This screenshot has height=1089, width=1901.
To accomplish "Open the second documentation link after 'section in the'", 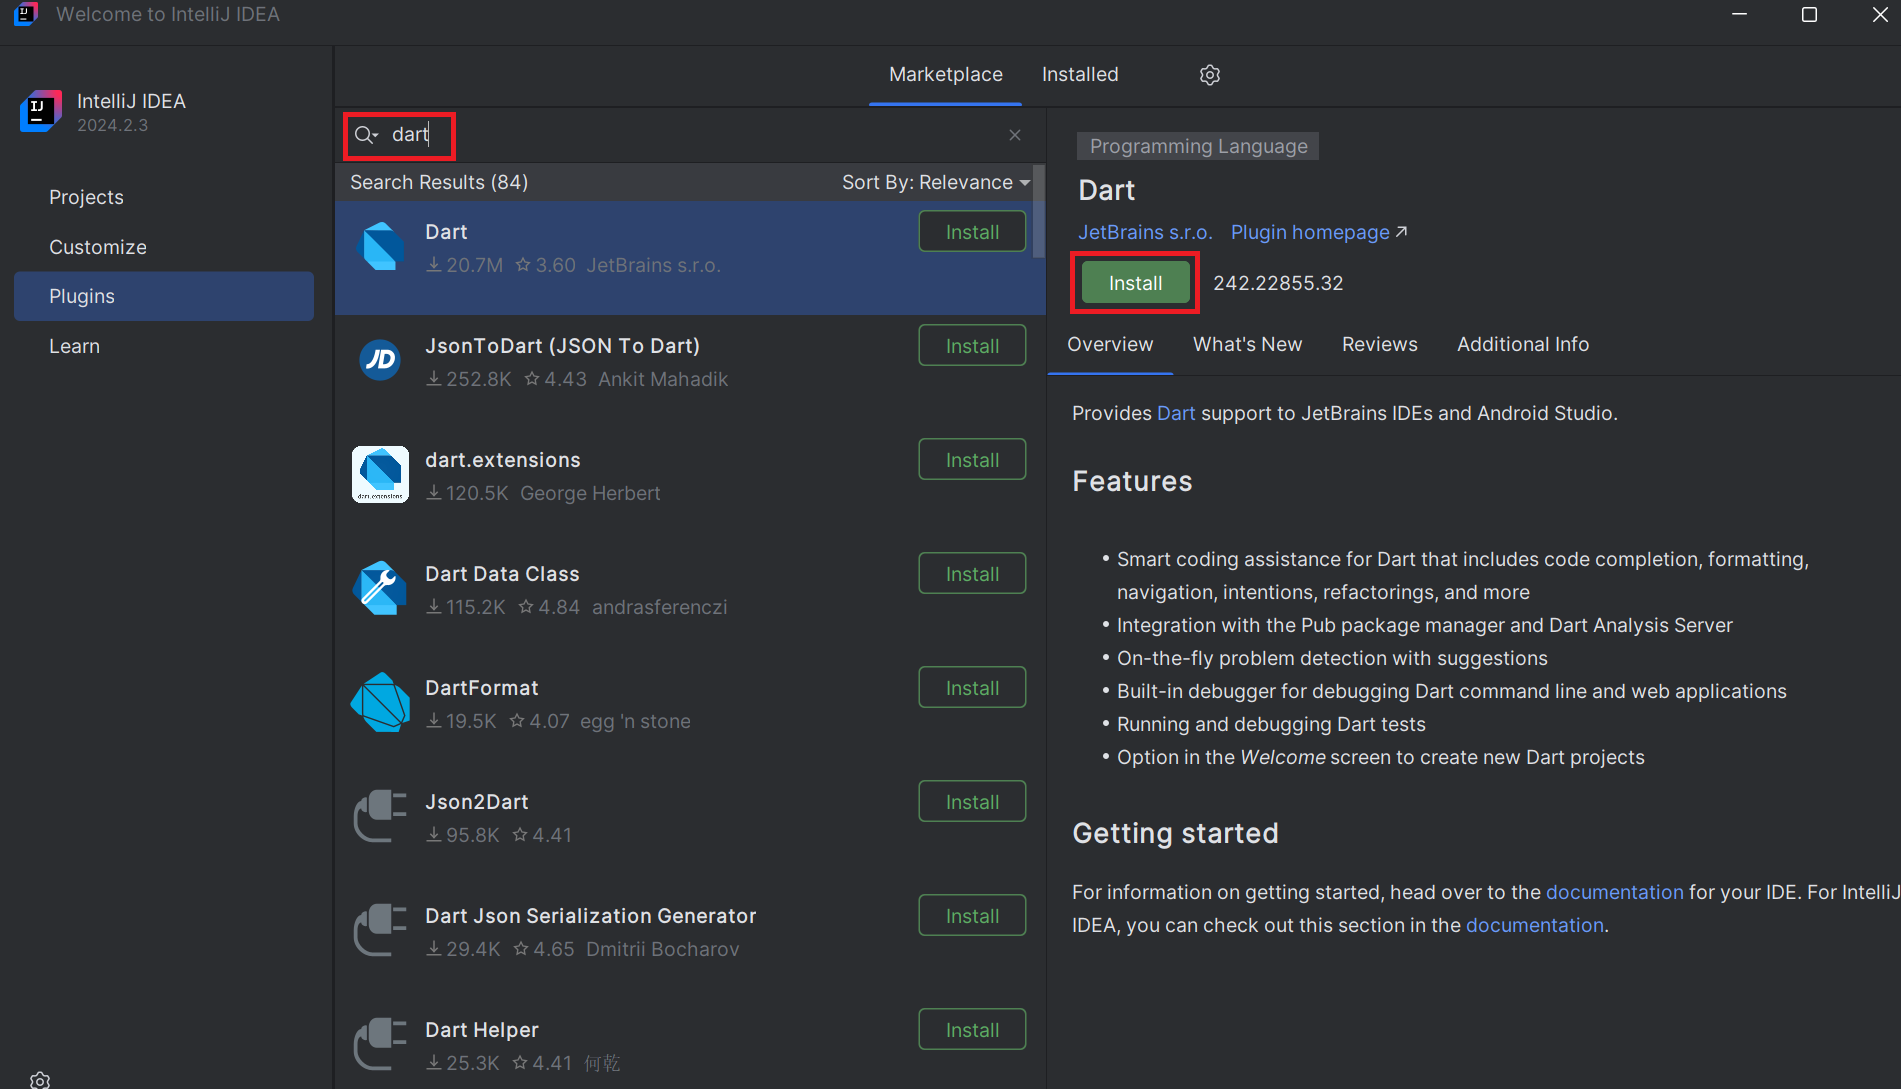I will (x=1534, y=925).
